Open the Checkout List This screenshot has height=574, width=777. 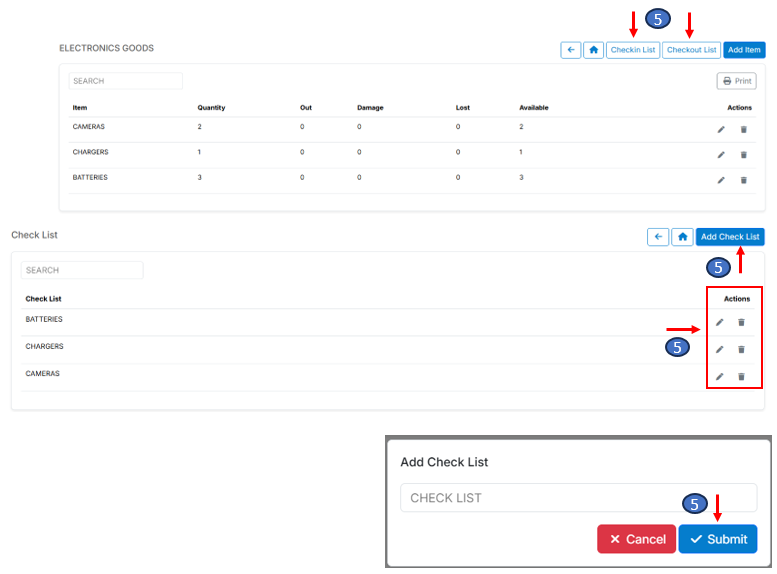click(x=691, y=50)
